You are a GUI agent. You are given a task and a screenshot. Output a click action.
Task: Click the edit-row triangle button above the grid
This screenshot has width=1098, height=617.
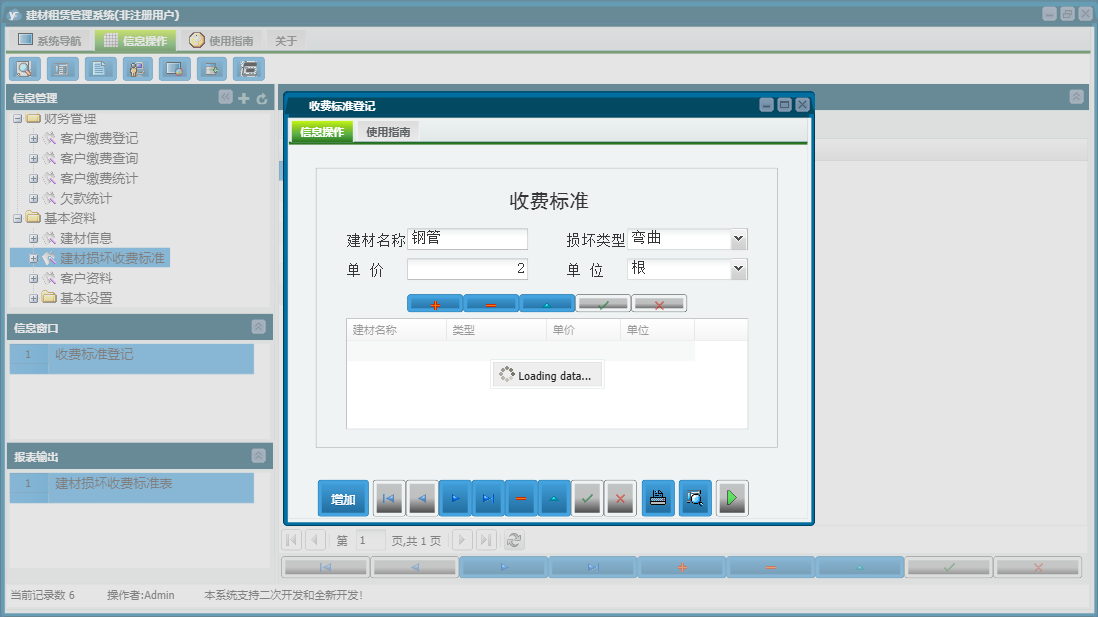pos(547,304)
